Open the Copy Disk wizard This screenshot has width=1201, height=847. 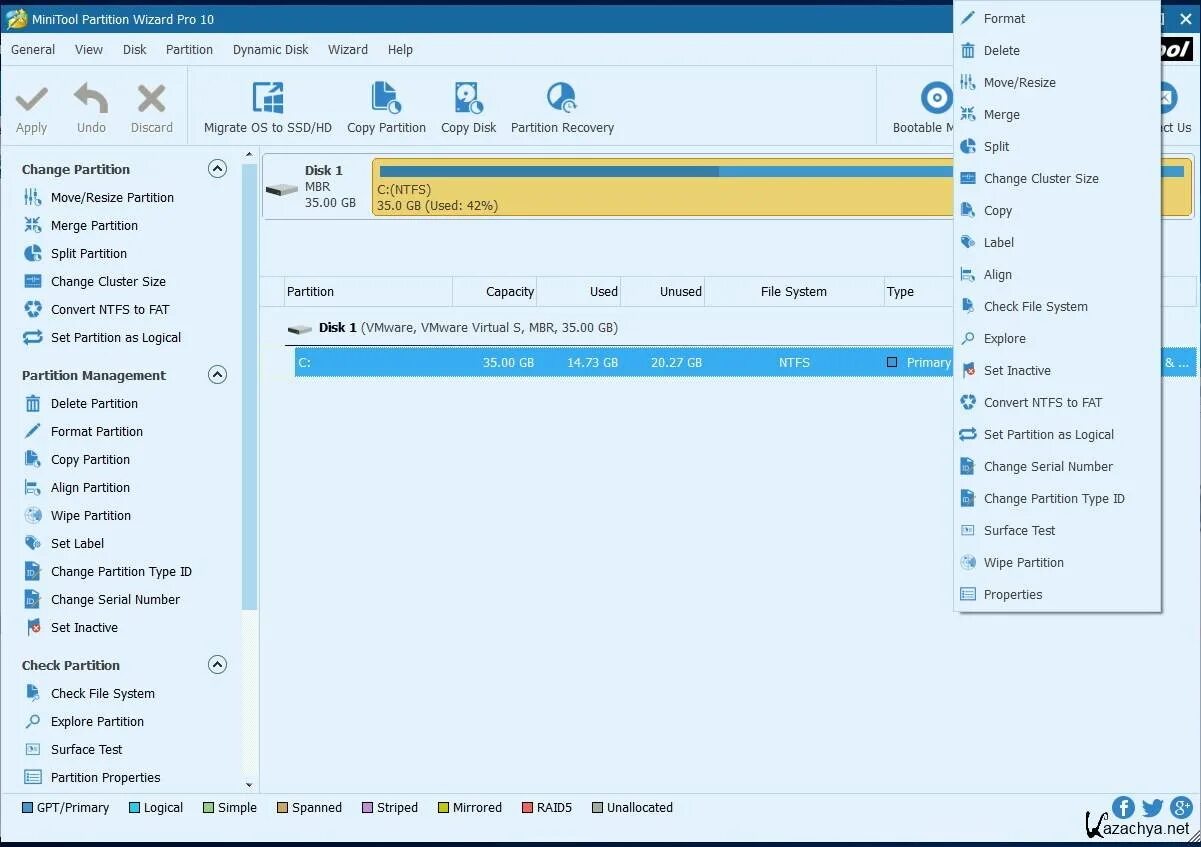[469, 108]
